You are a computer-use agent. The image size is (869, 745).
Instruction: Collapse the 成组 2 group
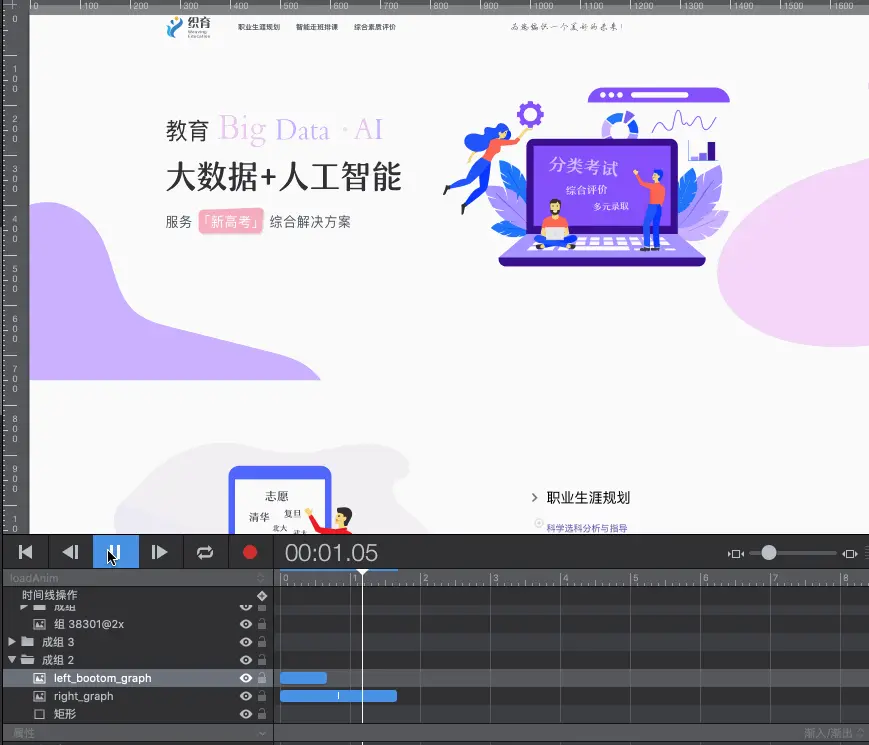(12, 660)
